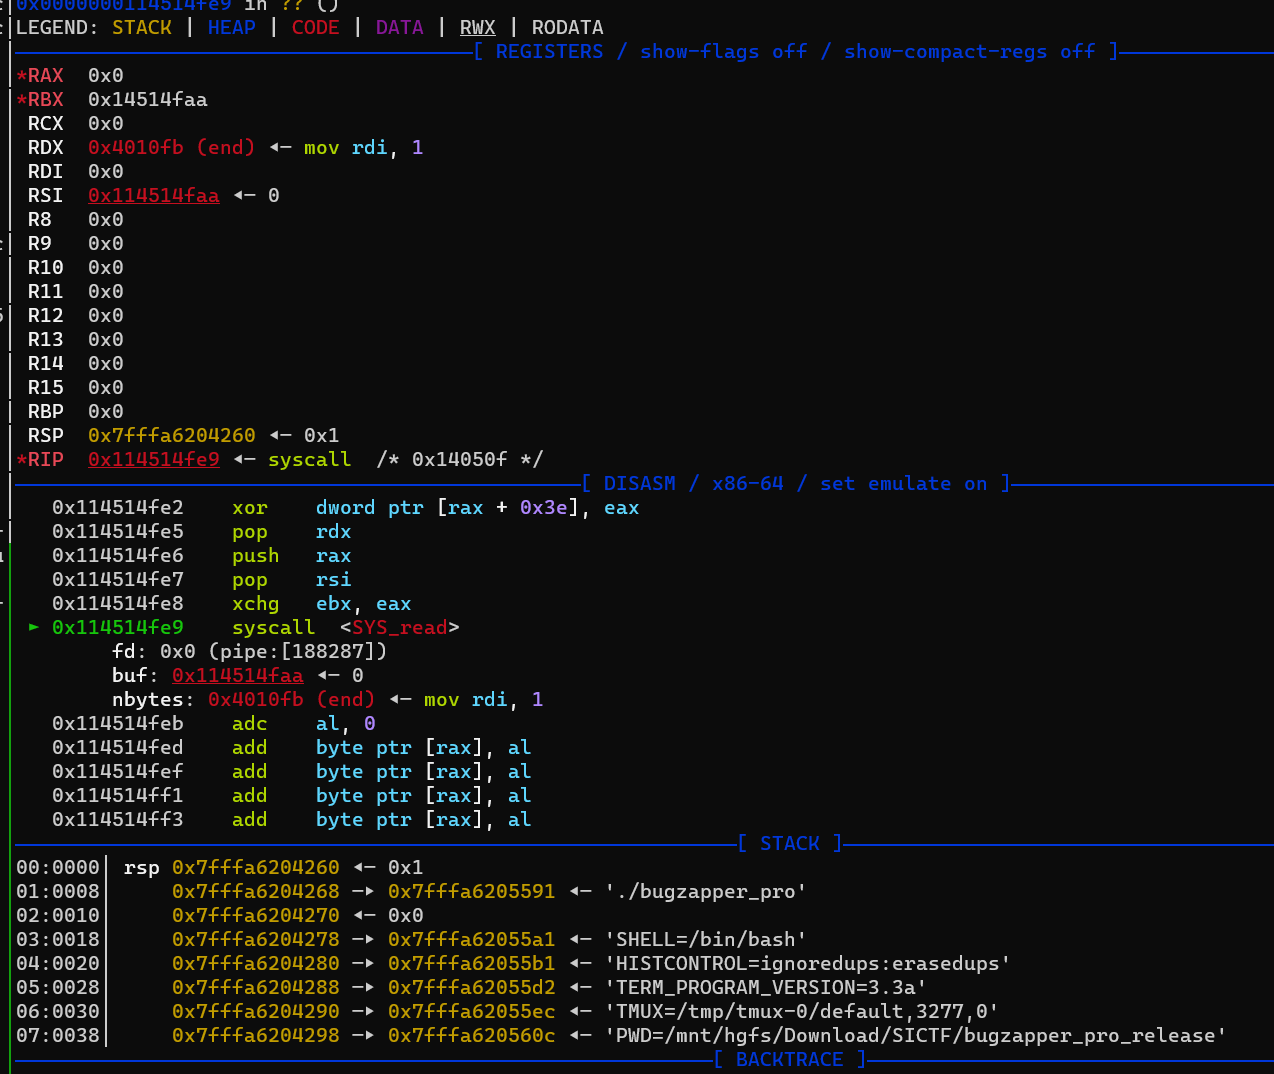Select the pop rdx instruction line

click(x=202, y=531)
